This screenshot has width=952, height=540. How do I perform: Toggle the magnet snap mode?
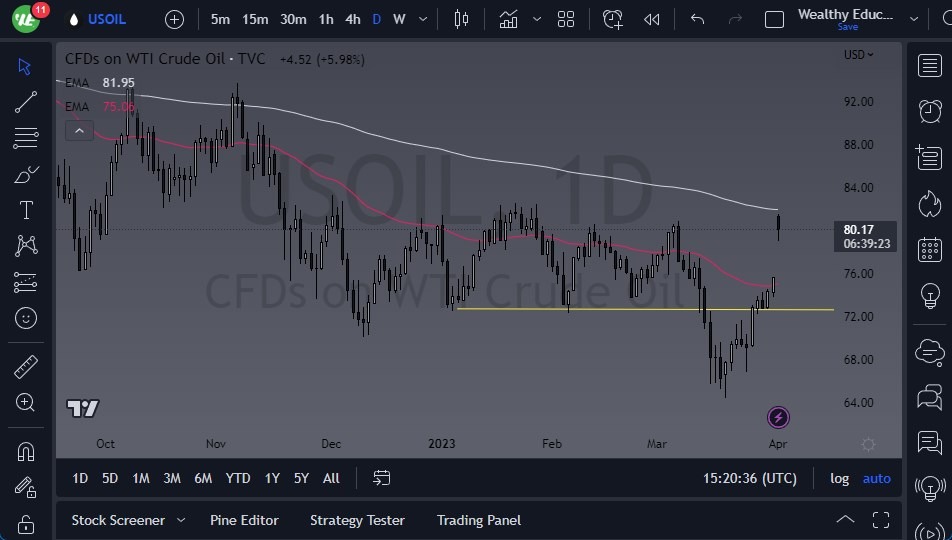click(26, 451)
